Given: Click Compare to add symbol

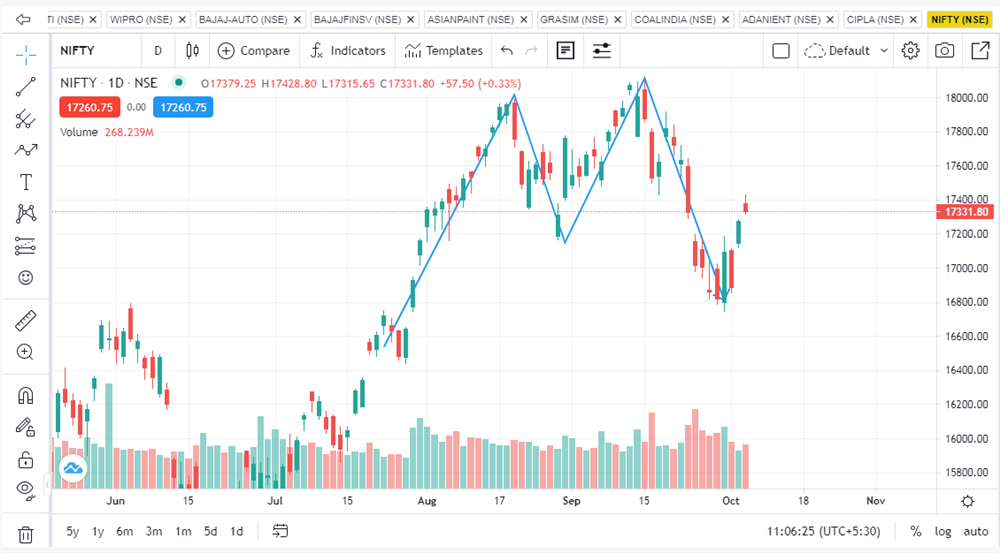Looking at the screenshot, I should (x=254, y=50).
